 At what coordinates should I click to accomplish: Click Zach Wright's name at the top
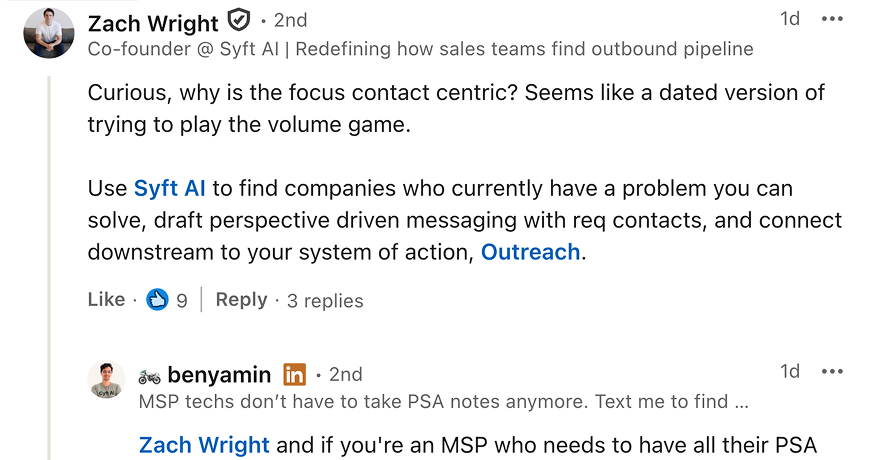(153, 22)
